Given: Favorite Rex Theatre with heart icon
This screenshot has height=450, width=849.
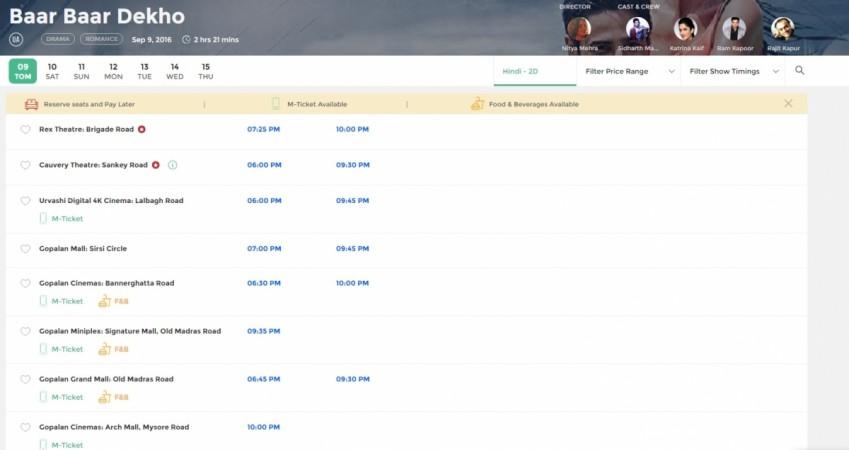Looking at the screenshot, I should click(x=25, y=130).
